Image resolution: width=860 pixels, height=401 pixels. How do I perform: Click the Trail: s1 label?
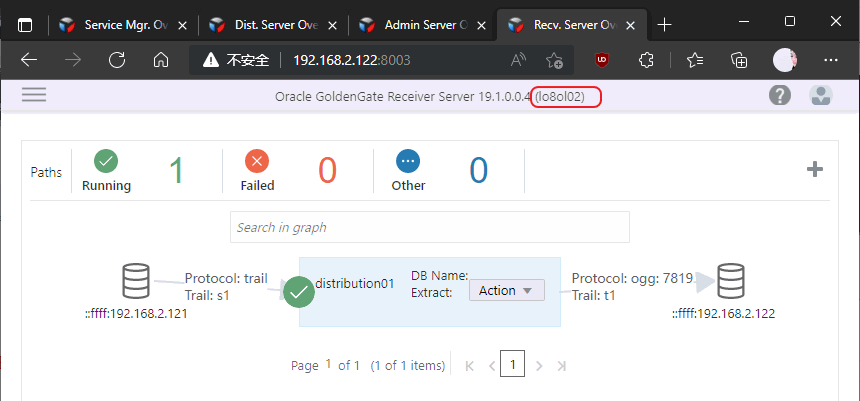(207, 296)
